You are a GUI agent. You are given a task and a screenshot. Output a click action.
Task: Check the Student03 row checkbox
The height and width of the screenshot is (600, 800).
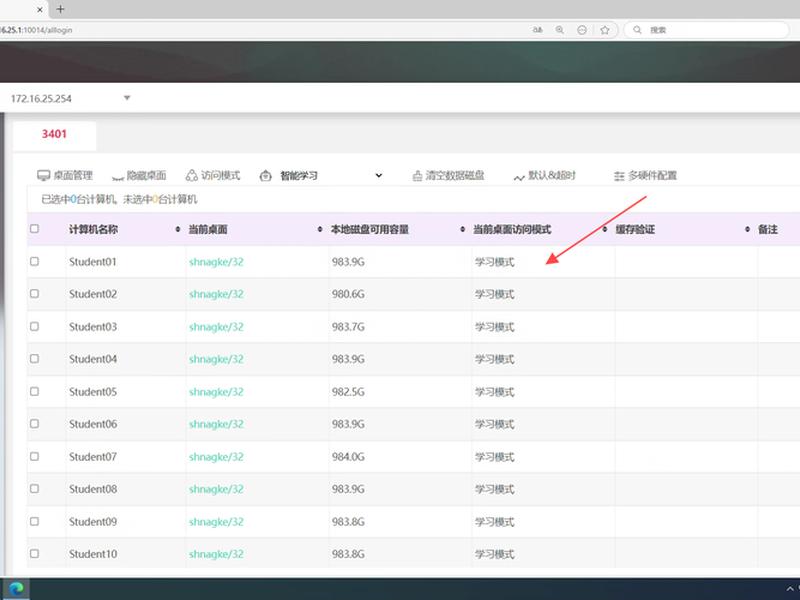(x=34, y=326)
